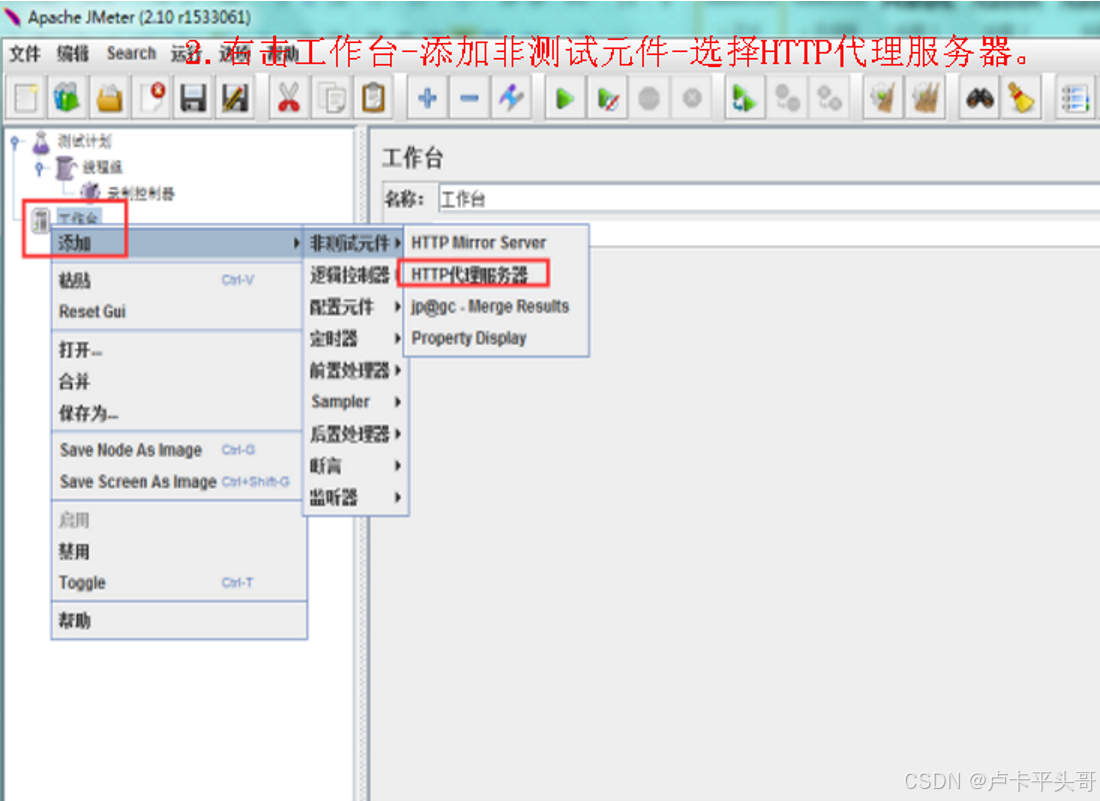Click the Remote Start icon
1100x801 pixels.
point(744,98)
